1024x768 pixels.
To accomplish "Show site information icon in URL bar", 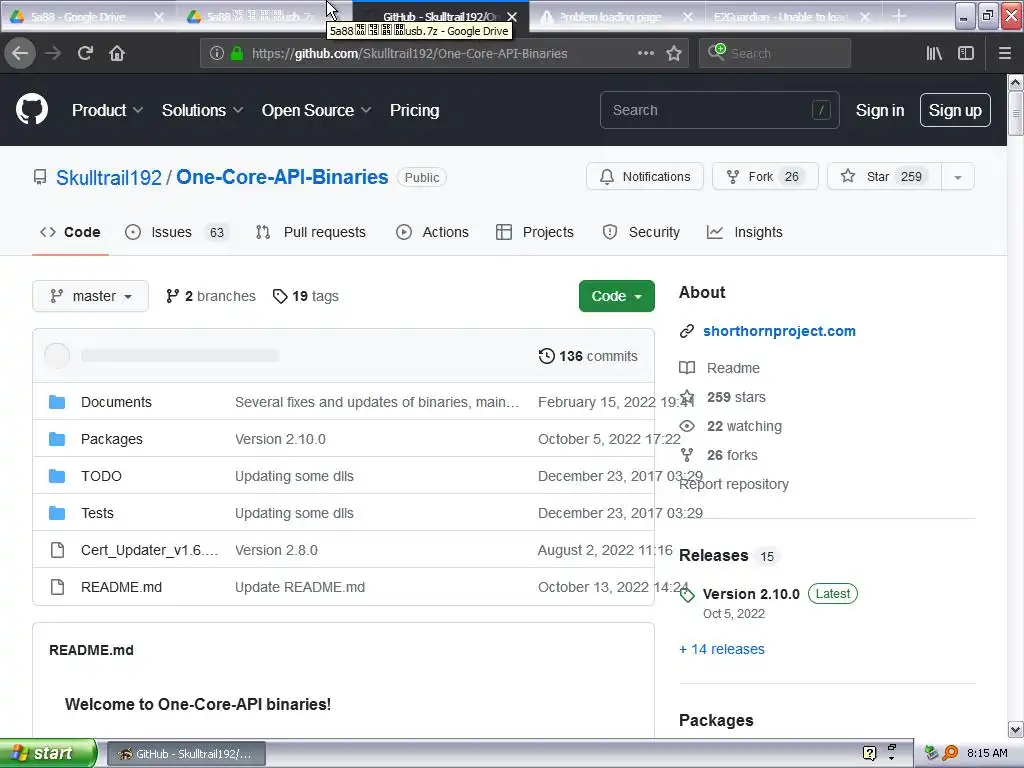I will tap(217, 54).
